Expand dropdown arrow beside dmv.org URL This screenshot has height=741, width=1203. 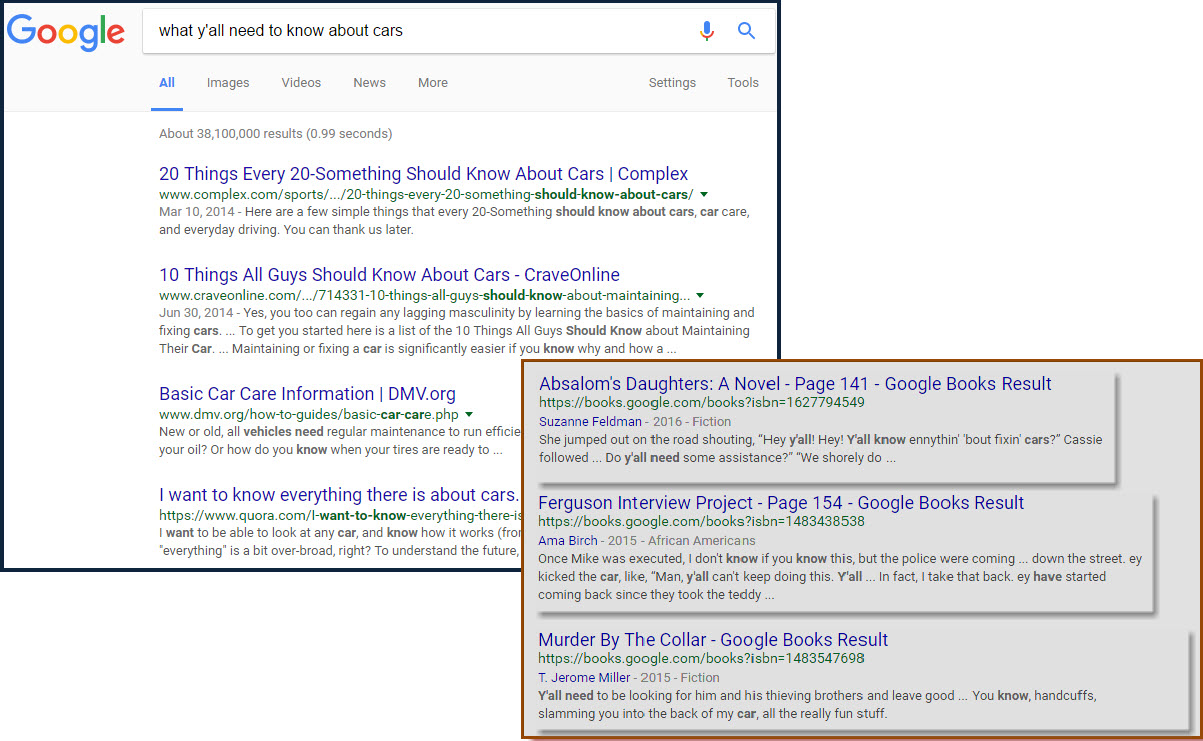tap(468, 414)
